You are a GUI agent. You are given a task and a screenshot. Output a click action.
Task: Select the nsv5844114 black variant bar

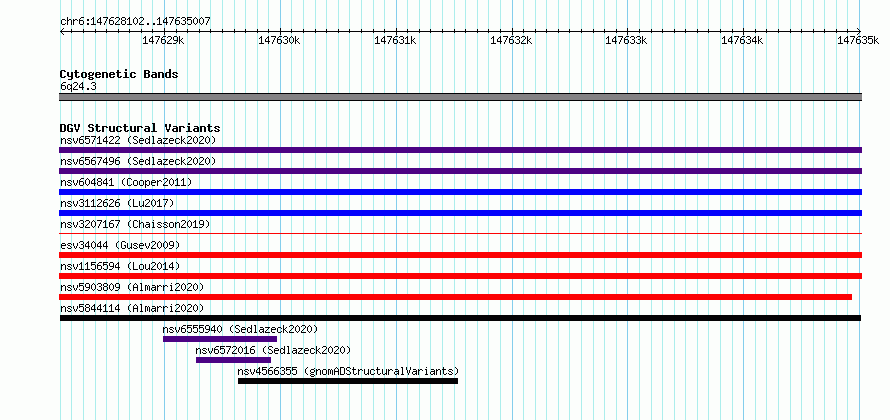tap(460, 318)
